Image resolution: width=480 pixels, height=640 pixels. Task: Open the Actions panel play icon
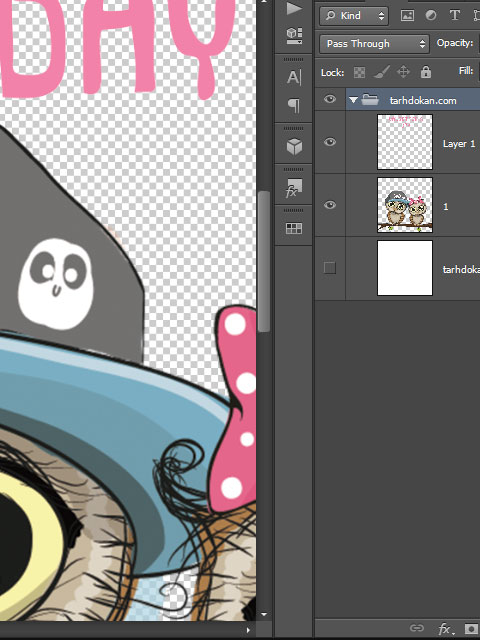[x=294, y=8]
